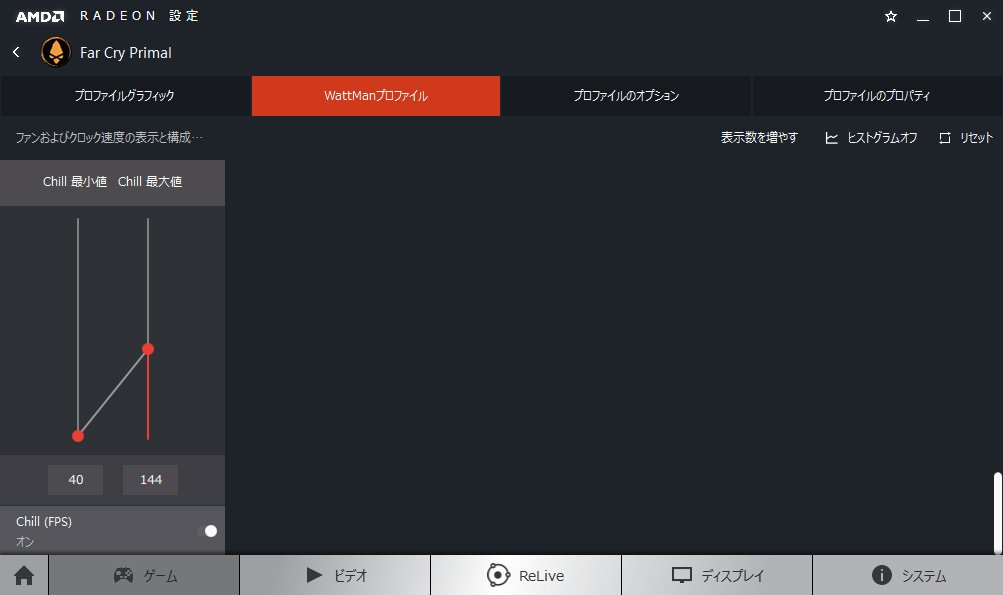1003x595 pixels.
Task: Toggle the Chill (FPS) switch
Action: tap(208, 531)
